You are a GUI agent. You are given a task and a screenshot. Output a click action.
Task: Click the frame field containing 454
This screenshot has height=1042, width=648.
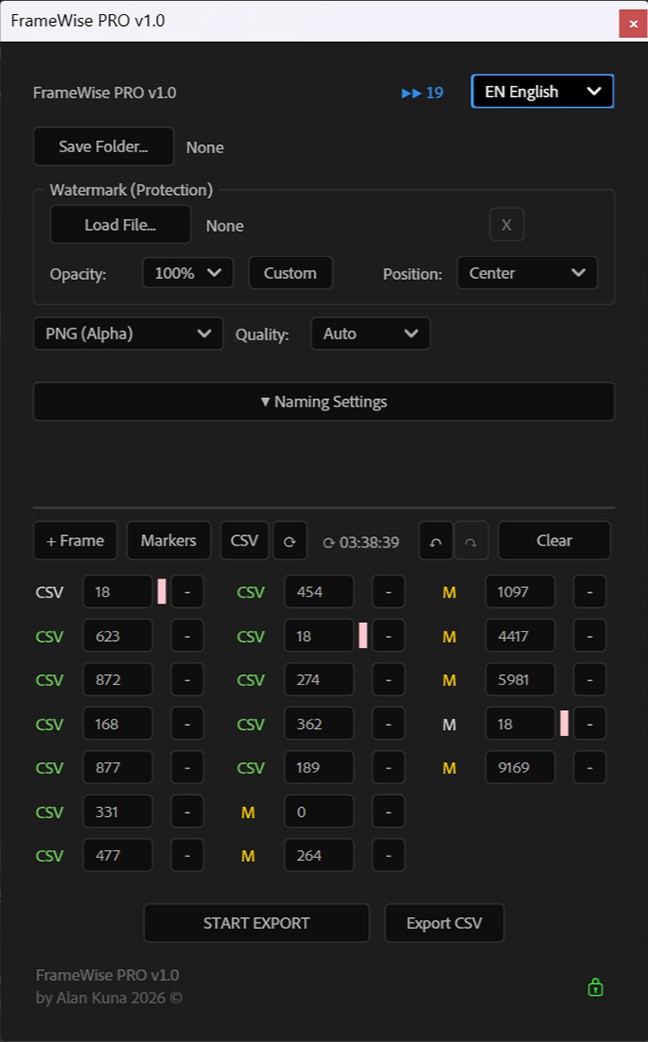pyautogui.click(x=319, y=591)
